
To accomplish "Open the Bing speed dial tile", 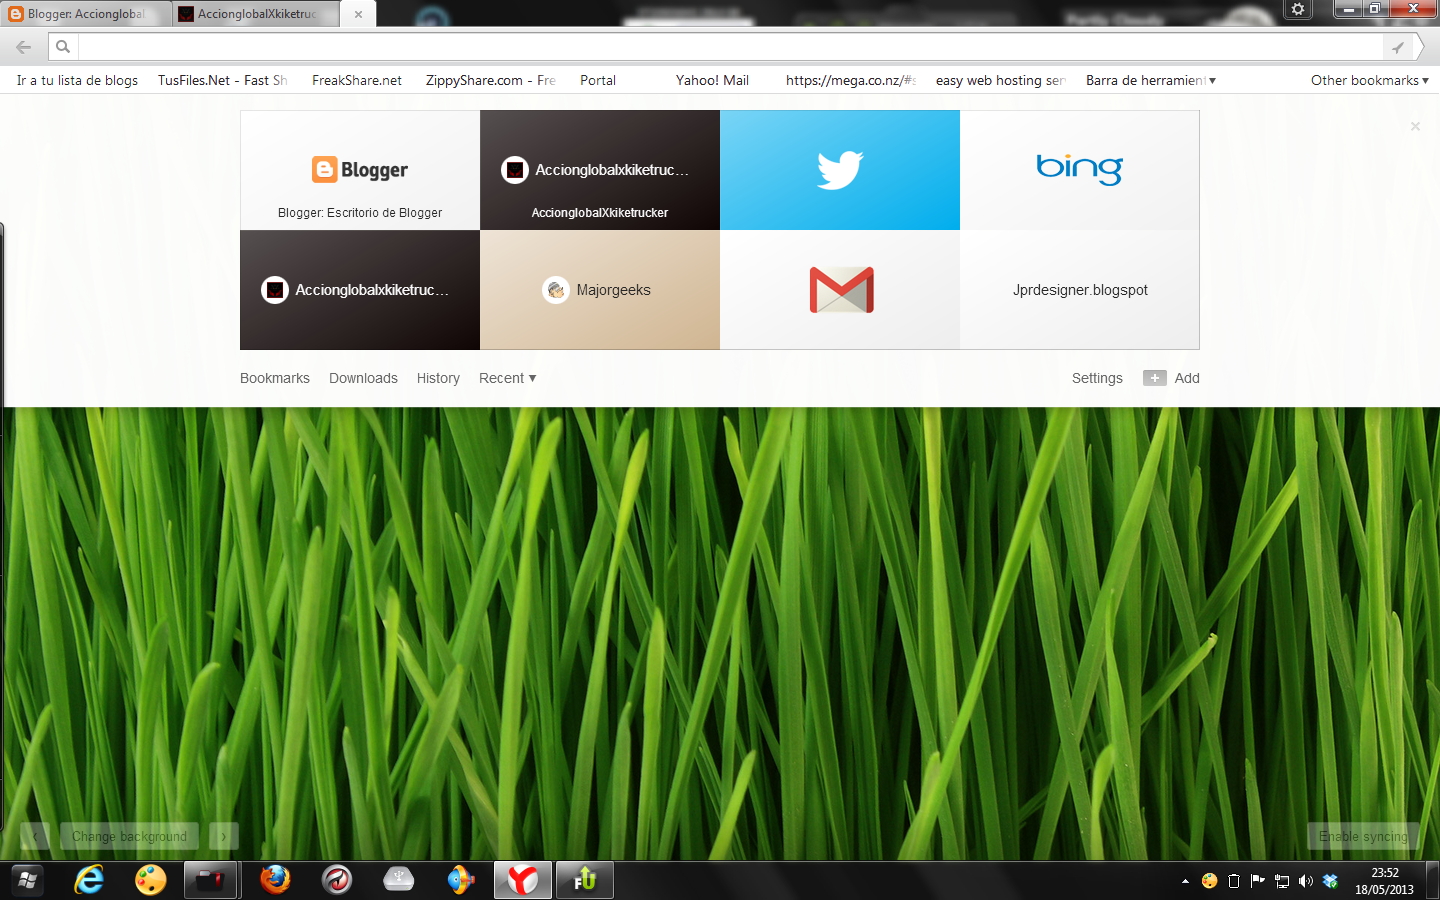I will coord(1080,170).
